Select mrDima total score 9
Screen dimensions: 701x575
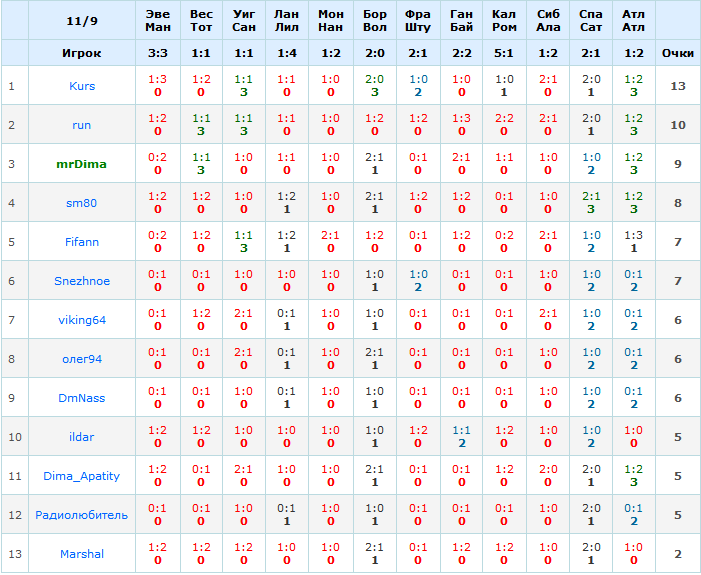(678, 164)
